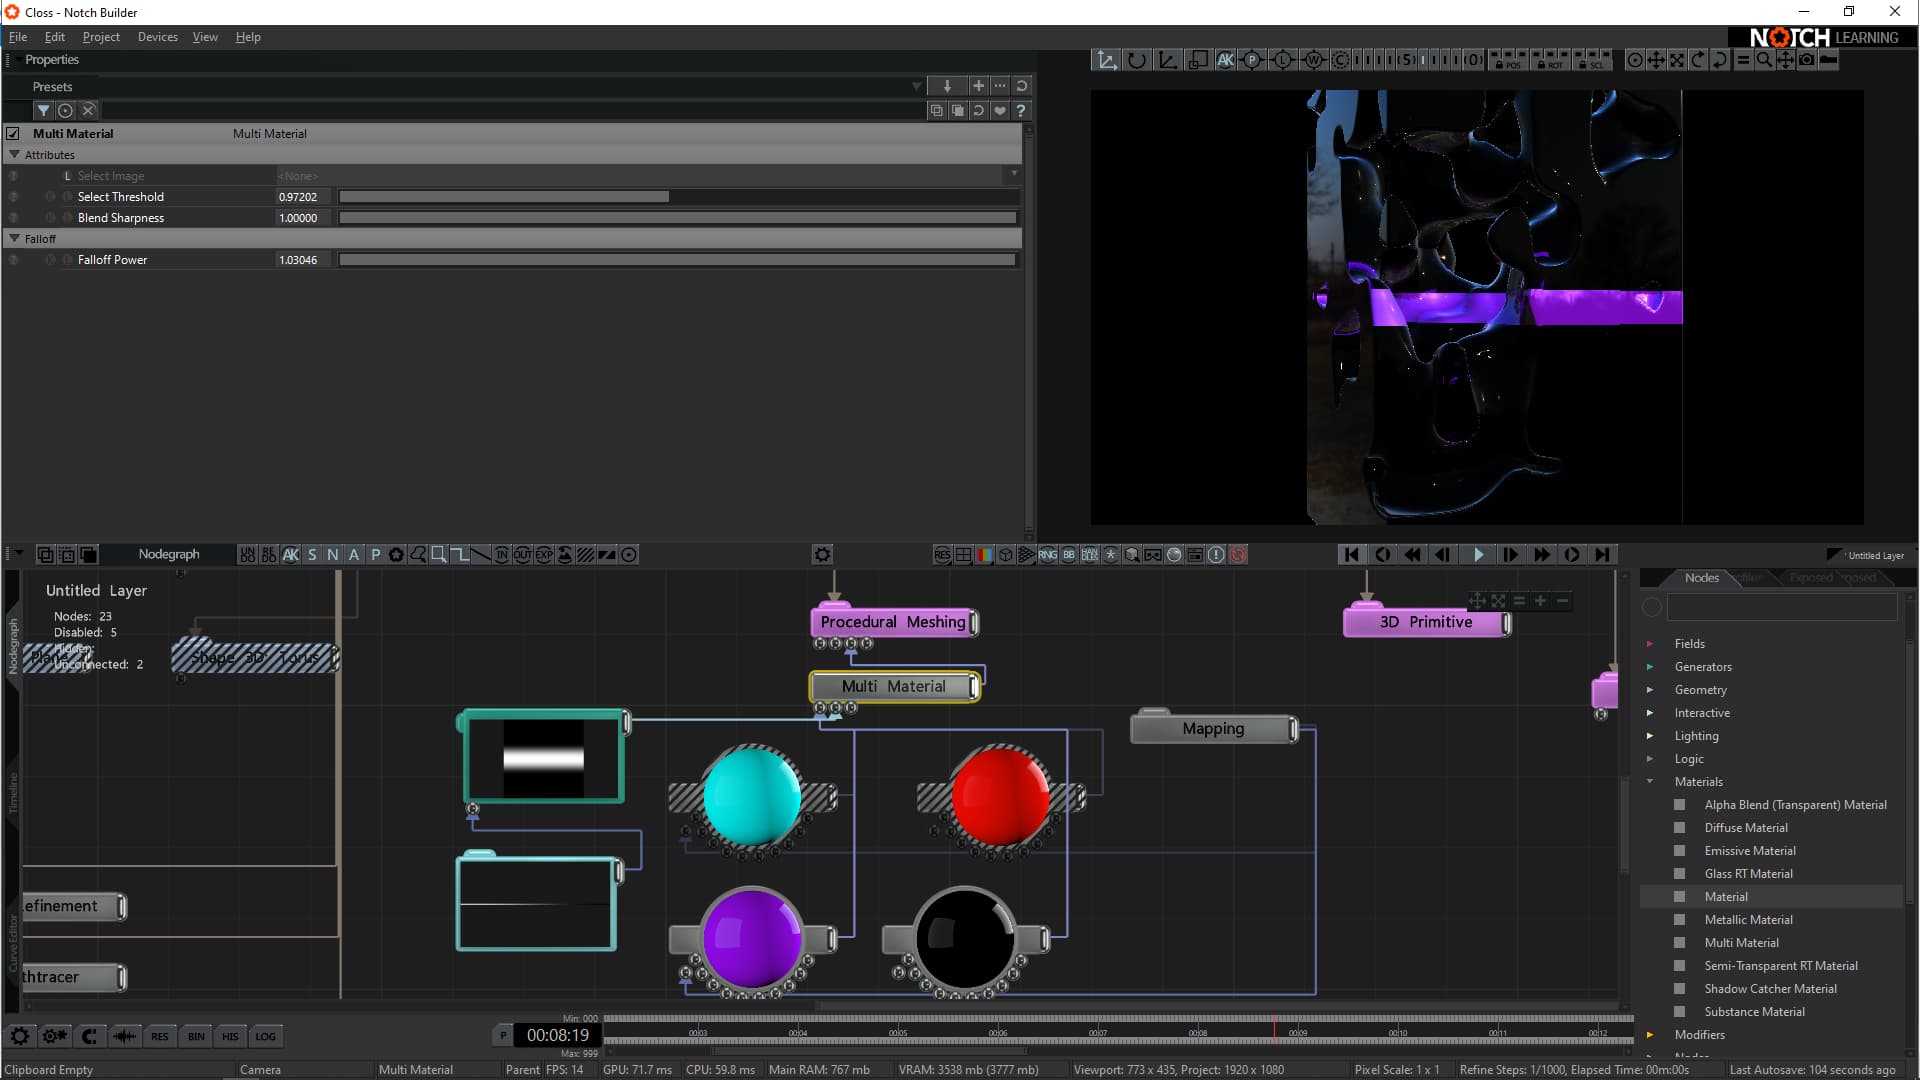Toggle the eye icon beside Blend Sharpness

[x=13, y=218]
